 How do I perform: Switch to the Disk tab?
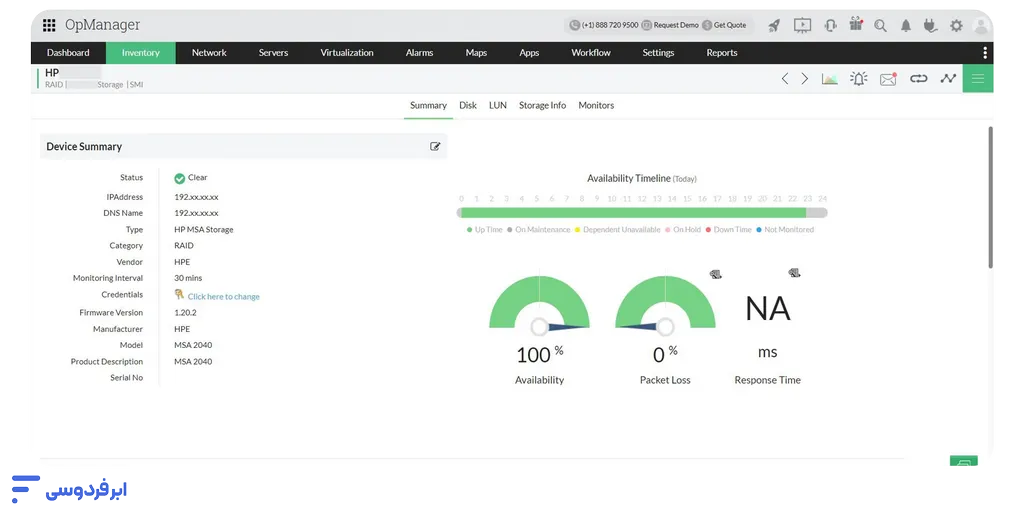468,105
